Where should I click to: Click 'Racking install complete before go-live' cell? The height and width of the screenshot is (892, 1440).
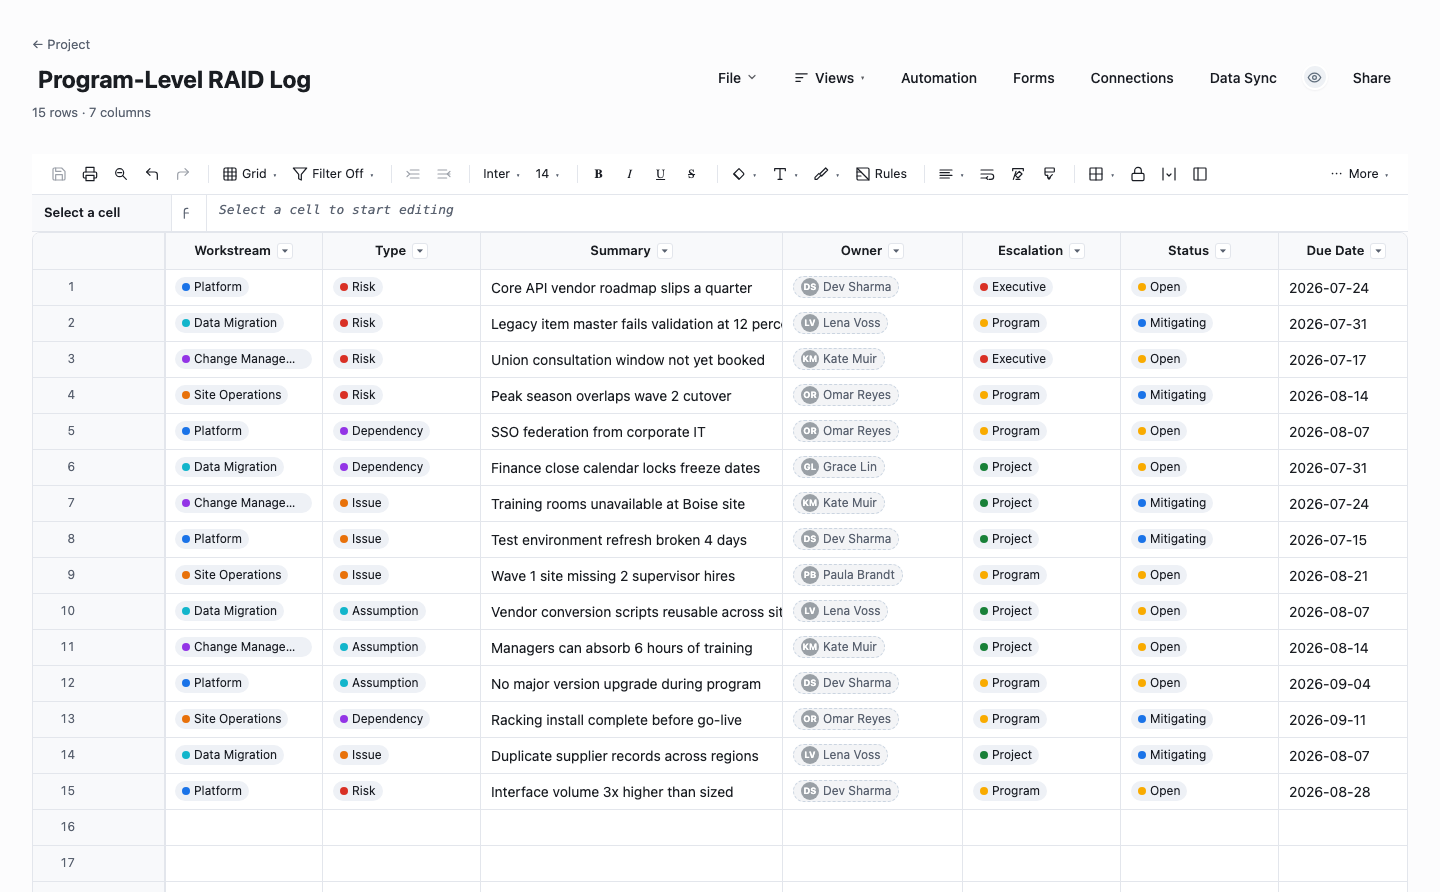point(631,720)
